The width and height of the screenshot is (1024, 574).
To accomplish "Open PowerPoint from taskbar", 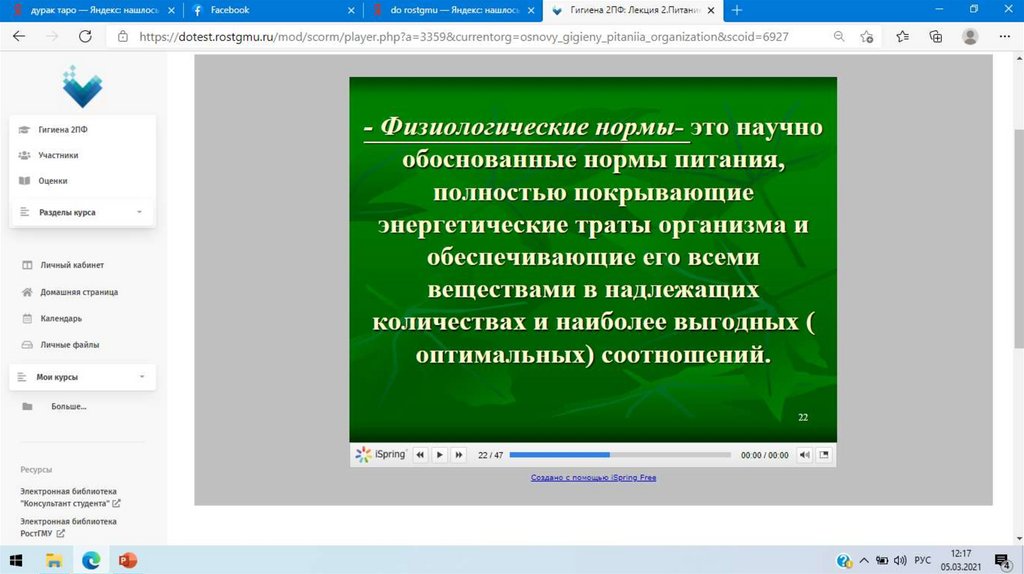I will 128,560.
